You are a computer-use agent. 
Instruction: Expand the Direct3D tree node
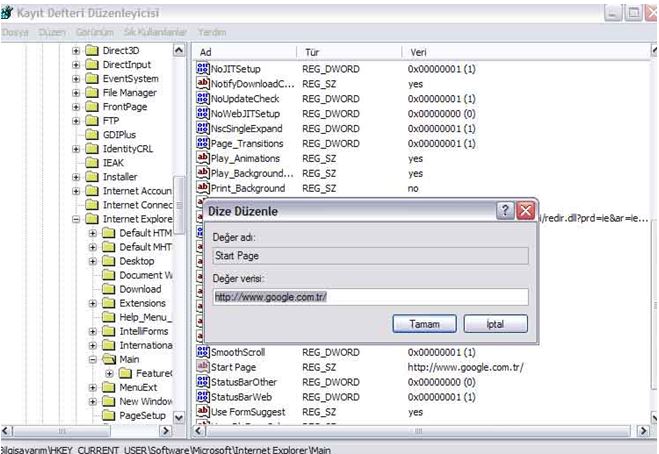[x=76, y=50]
